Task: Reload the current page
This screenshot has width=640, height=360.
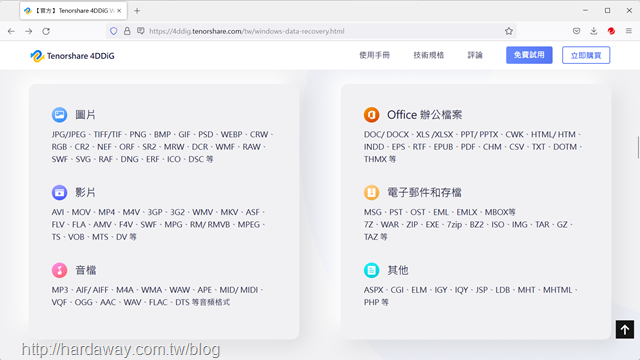Action: coord(46,31)
